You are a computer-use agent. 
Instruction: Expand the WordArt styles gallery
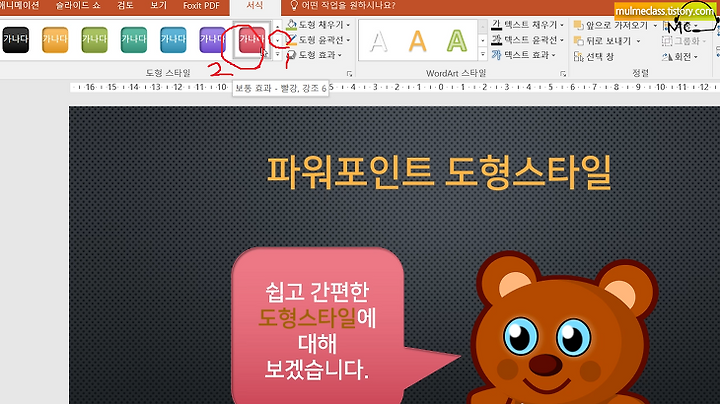pos(483,54)
